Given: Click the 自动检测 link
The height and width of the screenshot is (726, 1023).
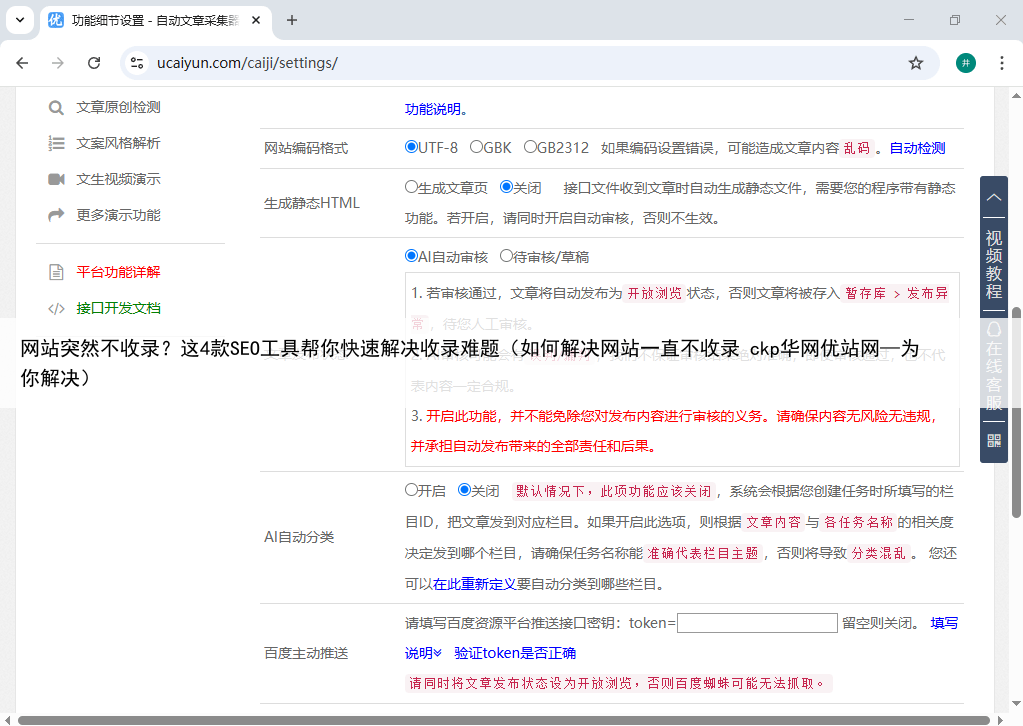Looking at the screenshot, I should 917,148.
